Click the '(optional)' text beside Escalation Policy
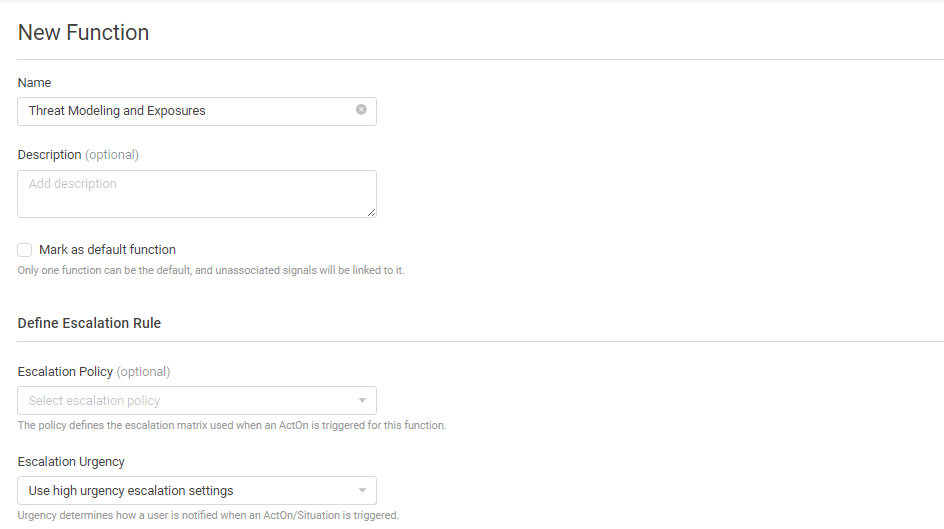The width and height of the screenshot is (944, 529). click(143, 371)
